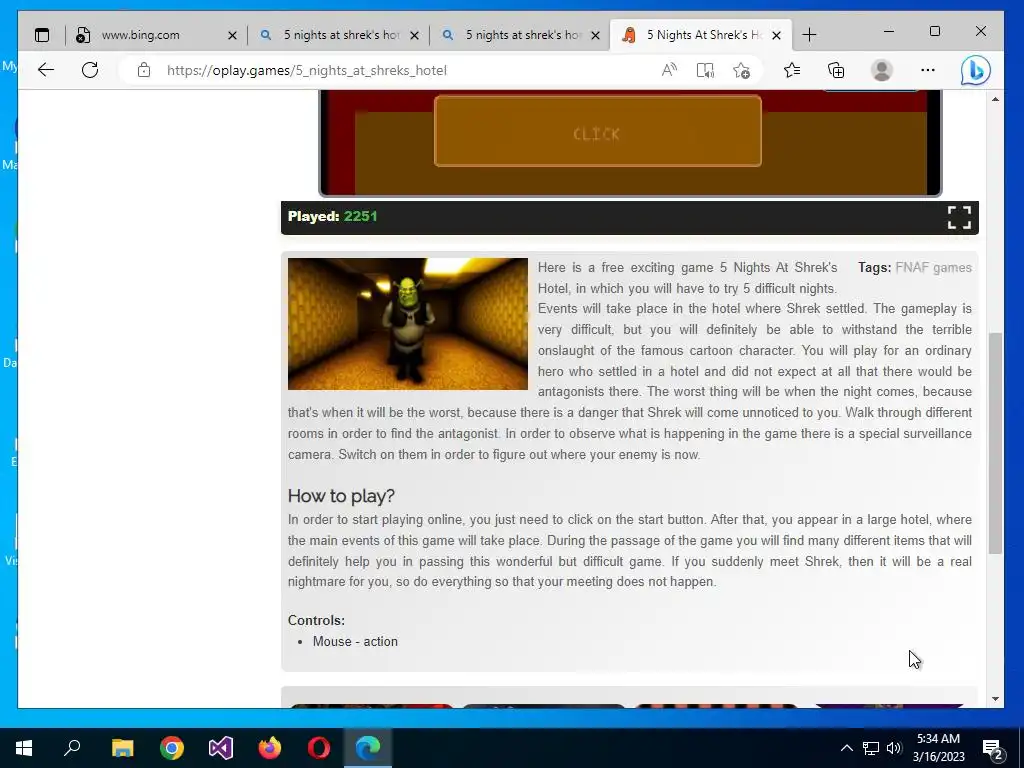Minimize the Edge window
The image size is (1024, 768).
[x=889, y=31]
